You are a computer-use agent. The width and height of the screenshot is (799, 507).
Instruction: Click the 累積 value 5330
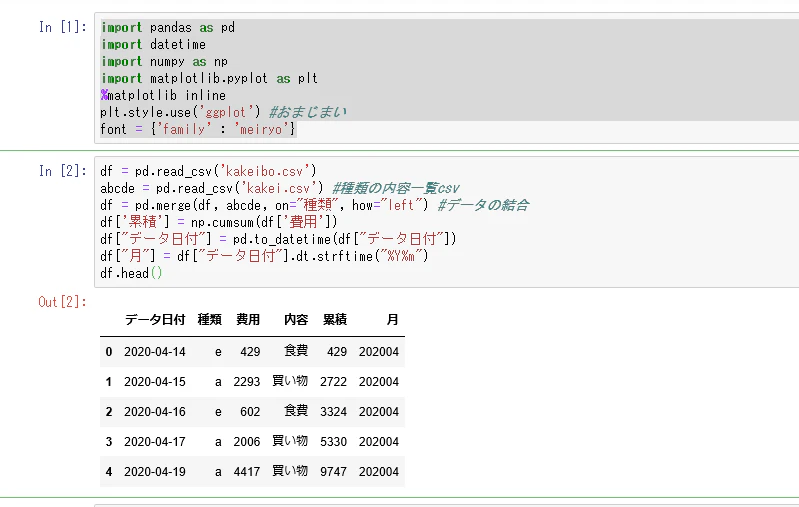pyautogui.click(x=333, y=442)
